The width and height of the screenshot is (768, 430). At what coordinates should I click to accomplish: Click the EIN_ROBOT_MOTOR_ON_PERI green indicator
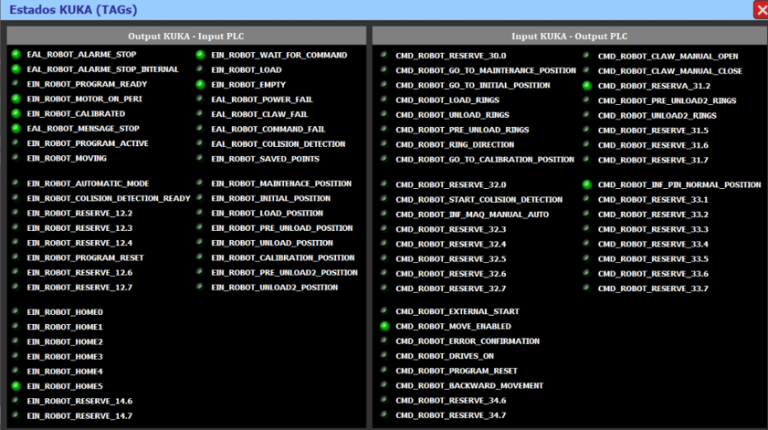click(16, 99)
